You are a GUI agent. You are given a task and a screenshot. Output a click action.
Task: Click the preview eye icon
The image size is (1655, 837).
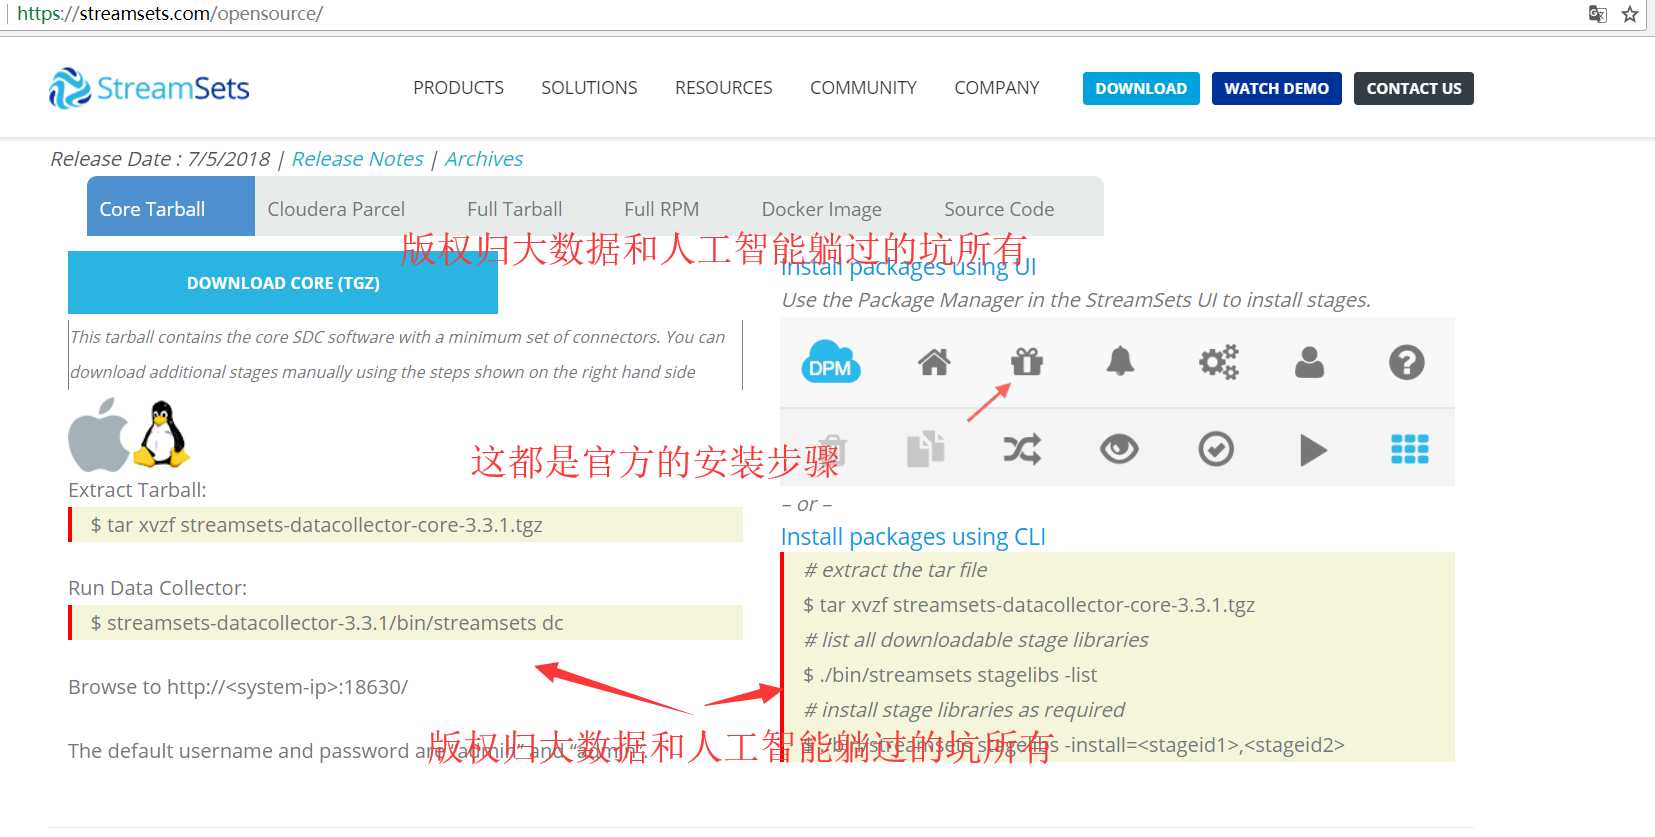click(x=1119, y=449)
